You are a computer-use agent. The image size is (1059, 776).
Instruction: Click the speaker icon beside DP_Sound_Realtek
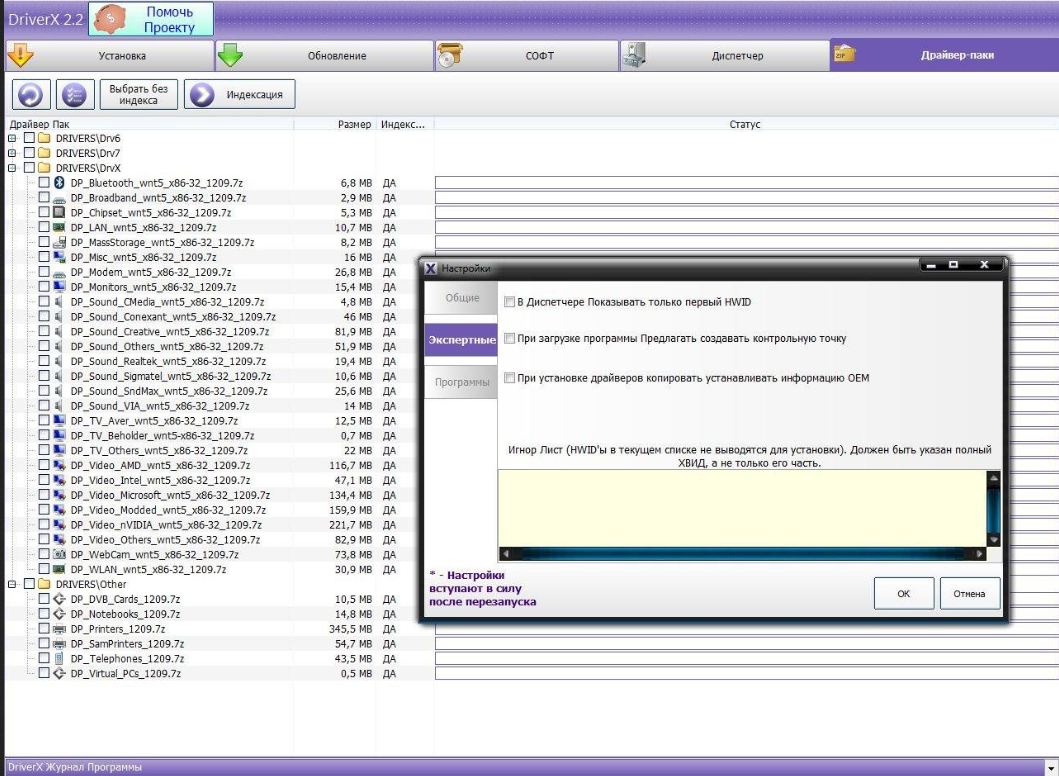59,361
